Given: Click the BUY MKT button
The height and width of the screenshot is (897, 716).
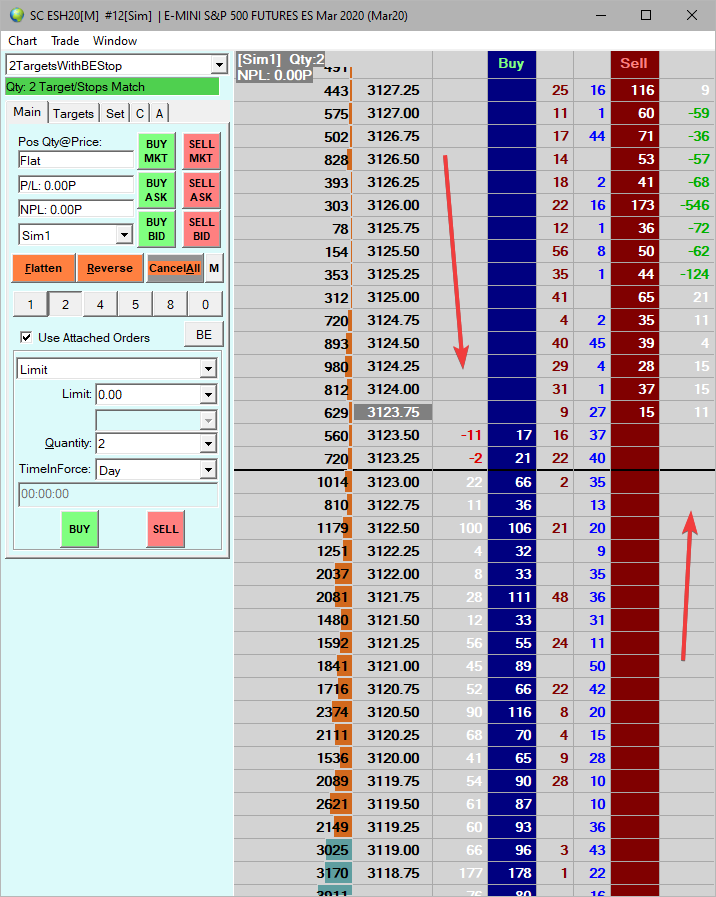Looking at the screenshot, I should pos(156,151).
